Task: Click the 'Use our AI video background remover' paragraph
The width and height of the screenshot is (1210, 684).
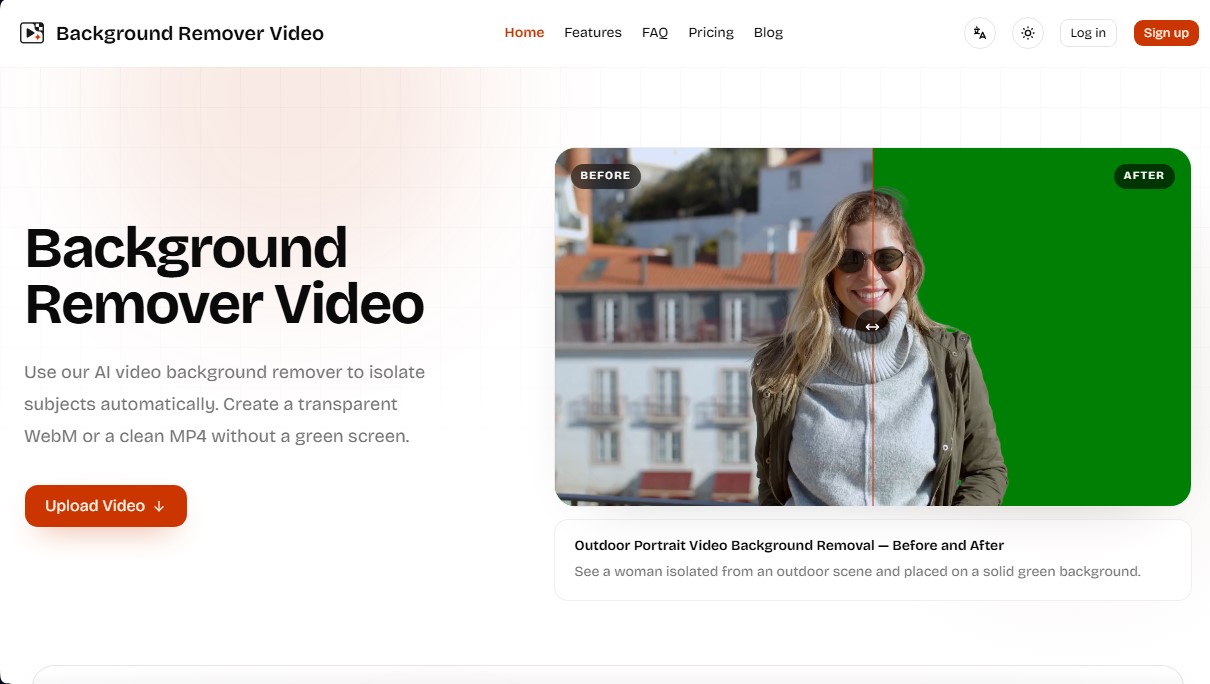Action: click(x=225, y=404)
